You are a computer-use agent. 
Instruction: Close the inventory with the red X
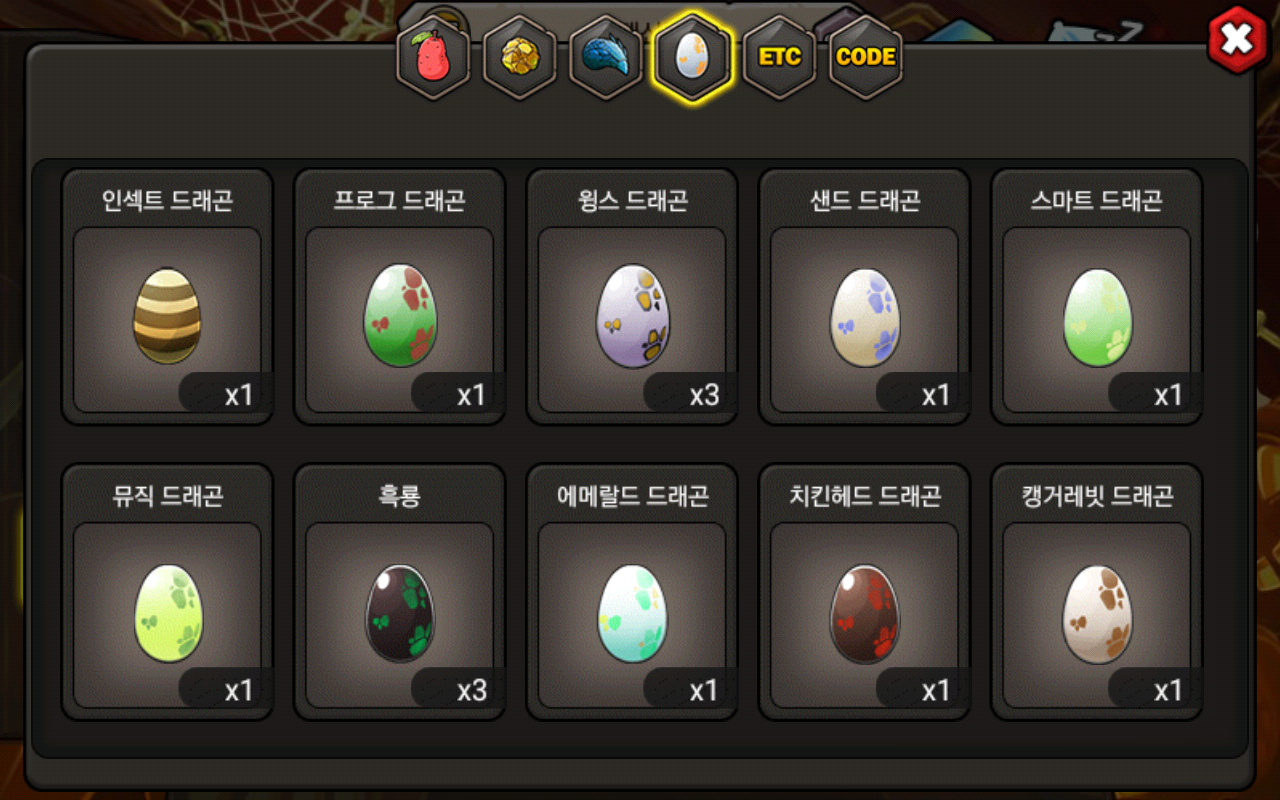tap(1237, 40)
